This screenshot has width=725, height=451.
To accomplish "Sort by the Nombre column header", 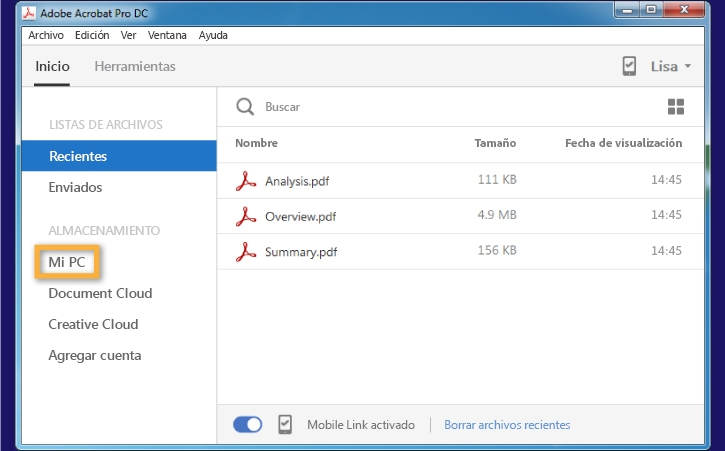I will (x=257, y=143).
